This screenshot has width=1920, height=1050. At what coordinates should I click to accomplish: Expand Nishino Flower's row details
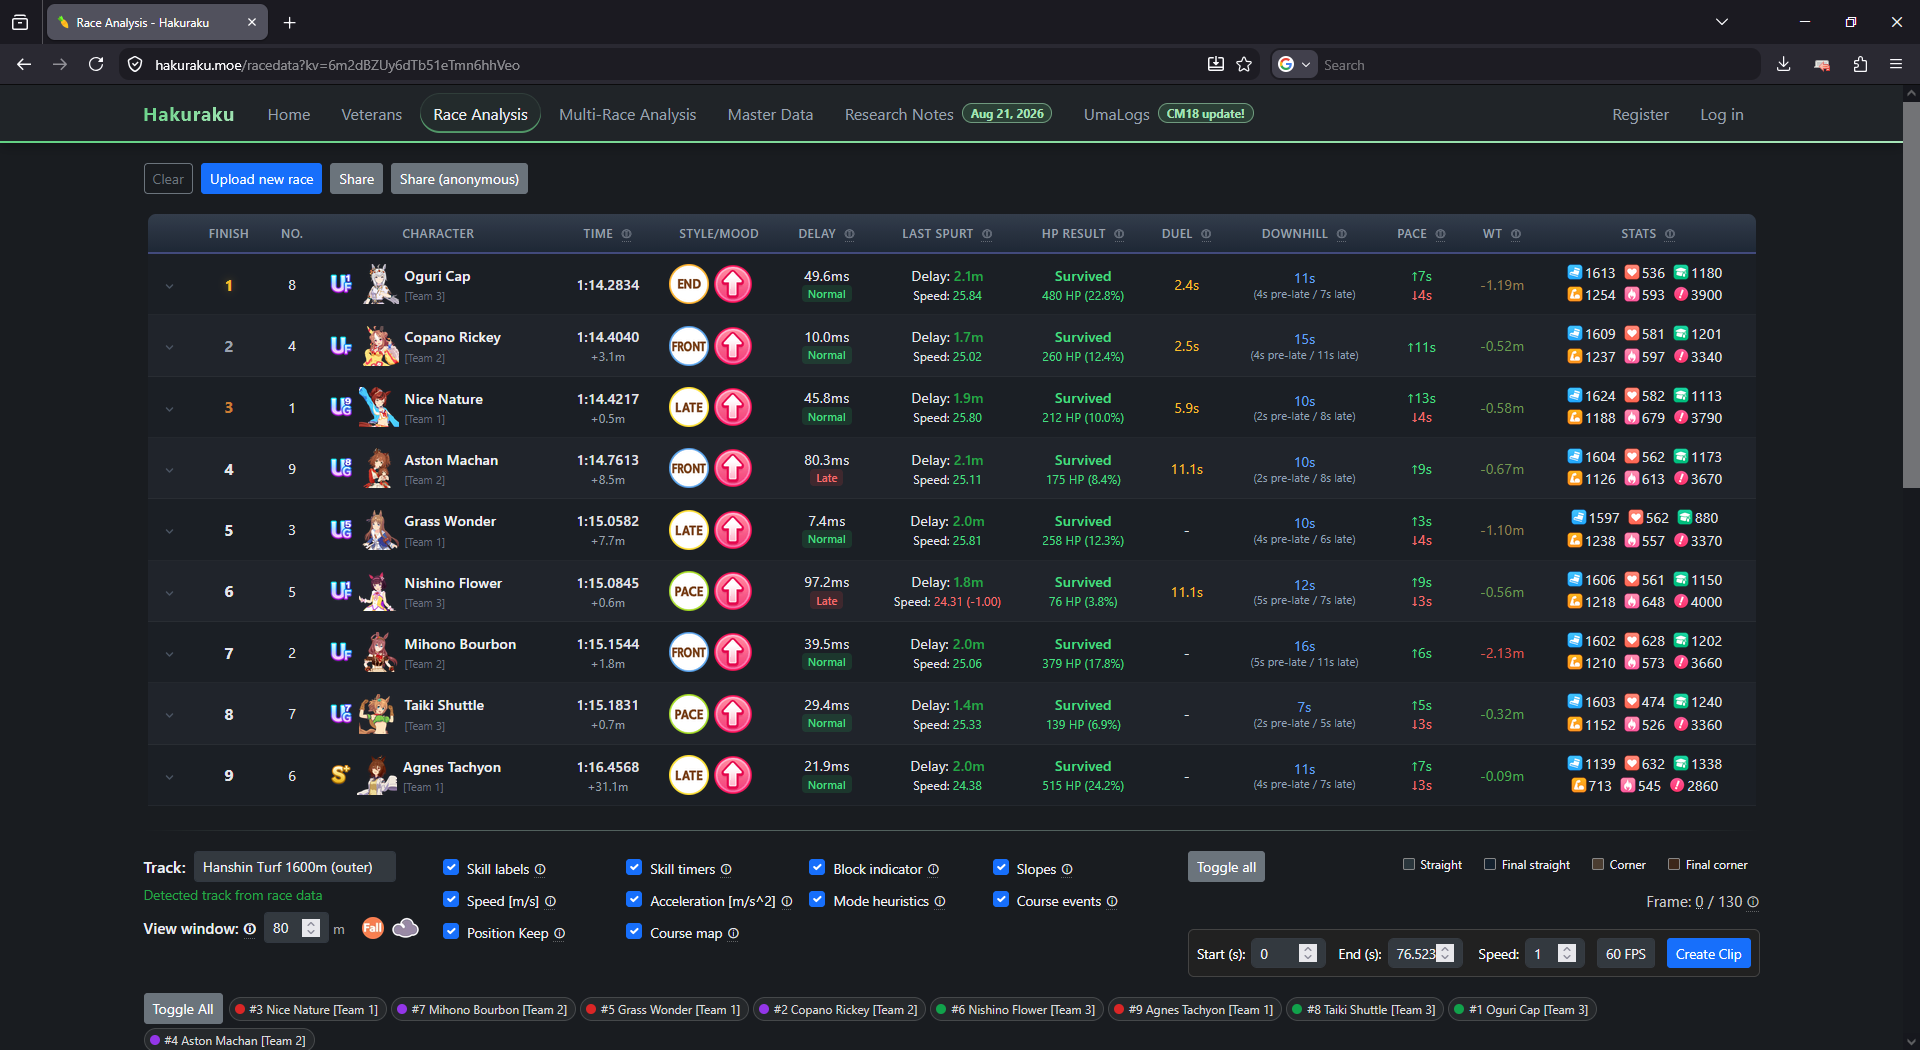pyautogui.click(x=169, y=593)
